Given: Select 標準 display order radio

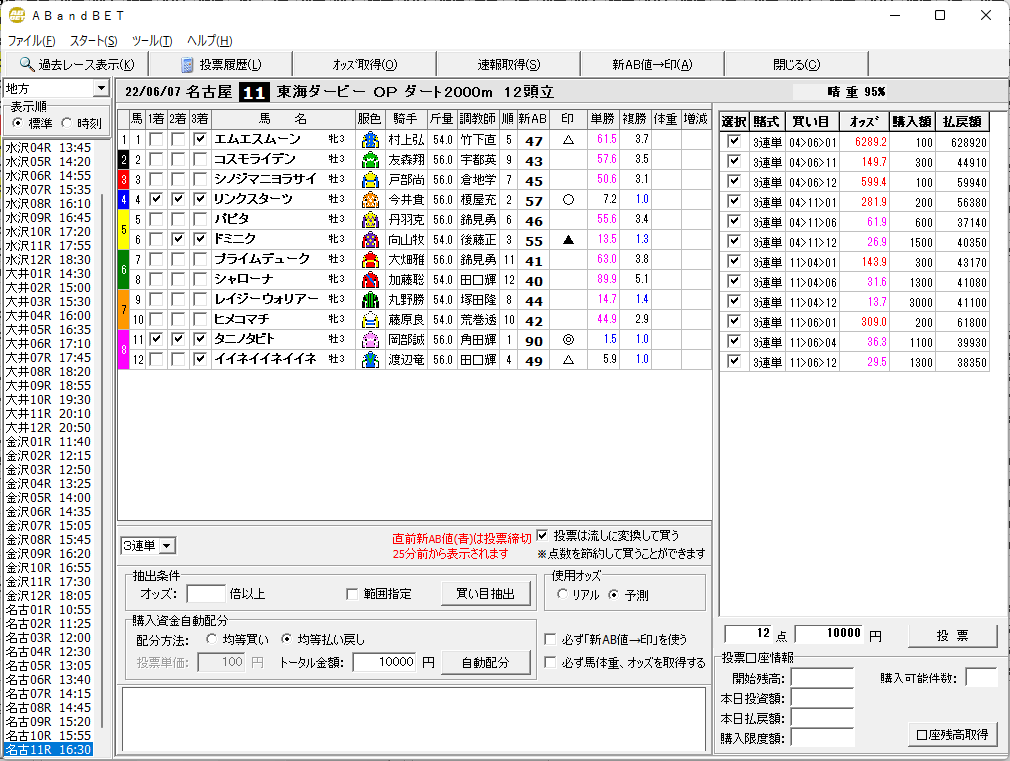Looking at the screenshot, I should 17,122.
